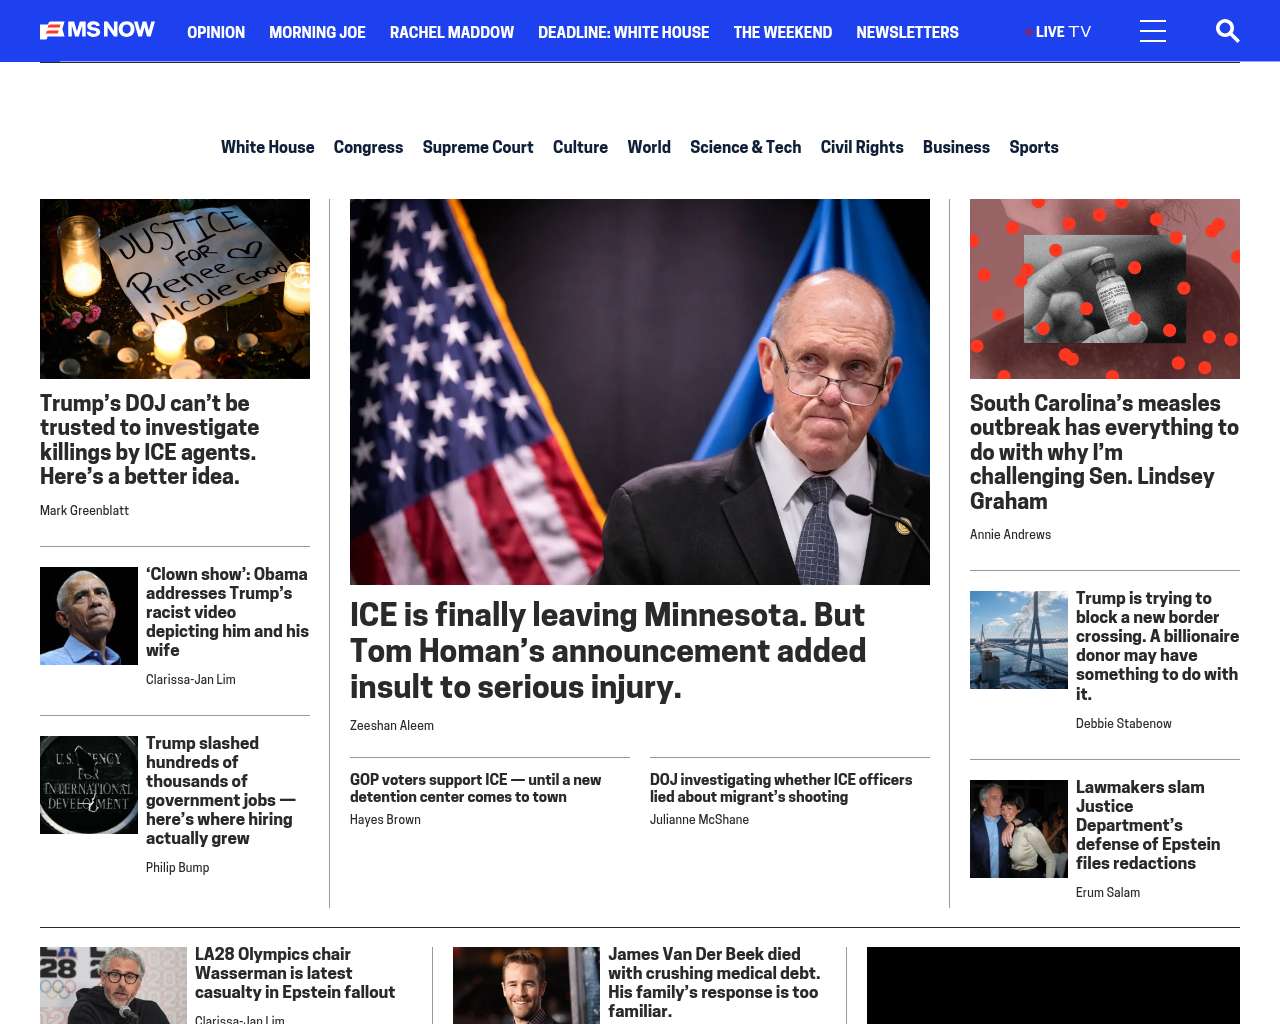1280x1024 pixels.
Task: Click the MS NOW logo
Action: 97,30
